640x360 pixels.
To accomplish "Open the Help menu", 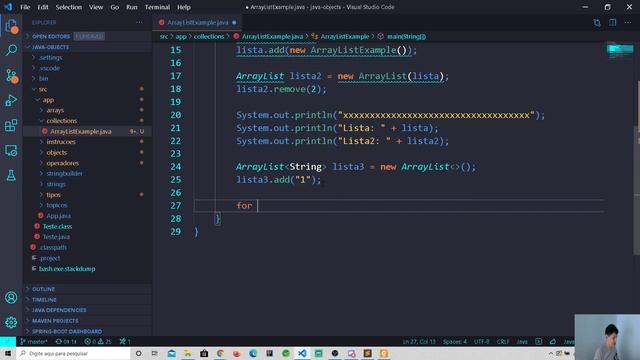I will click(x=184, y=7).
